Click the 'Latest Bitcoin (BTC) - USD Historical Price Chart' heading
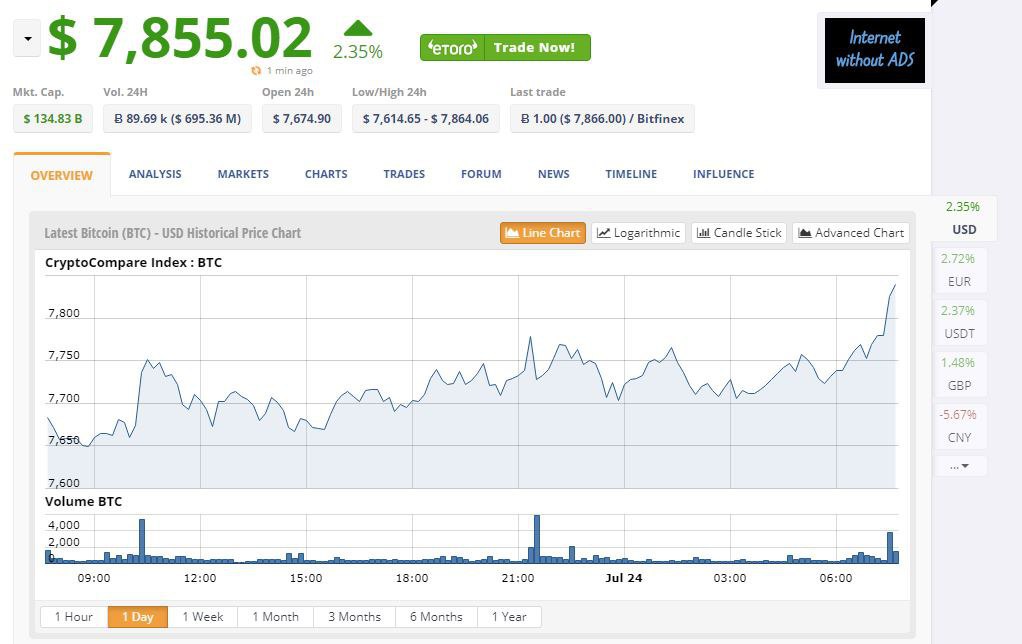This screenshot has height=644, width=1022. tap(173, 233)
